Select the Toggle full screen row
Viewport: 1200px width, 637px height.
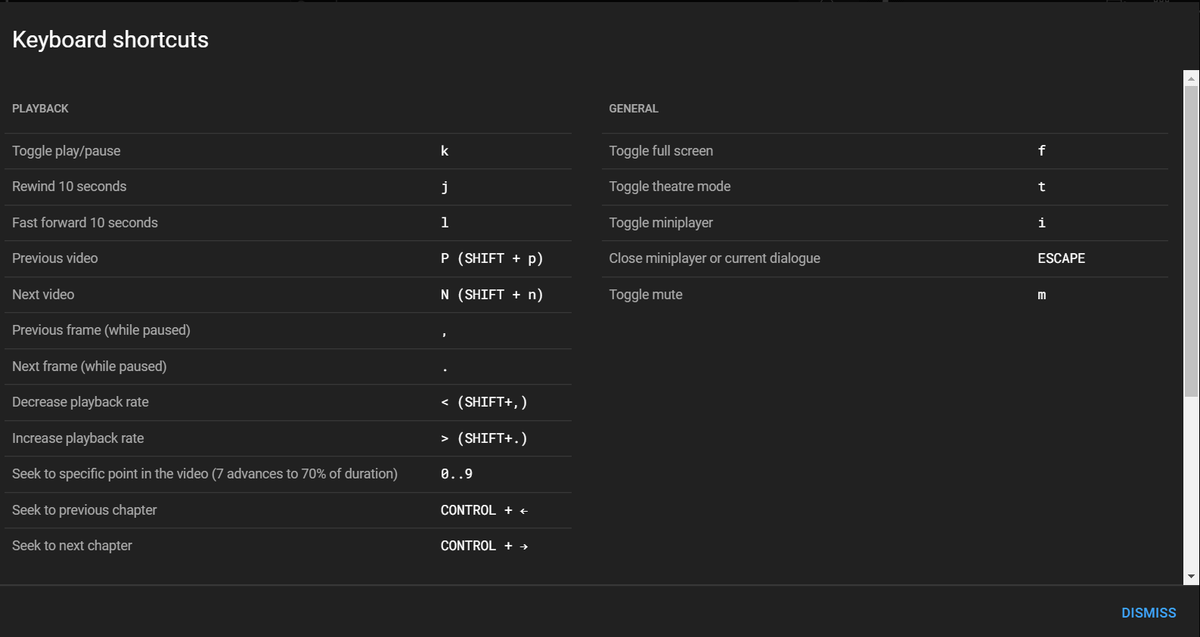pyautogui.click(x=885, y=150)
